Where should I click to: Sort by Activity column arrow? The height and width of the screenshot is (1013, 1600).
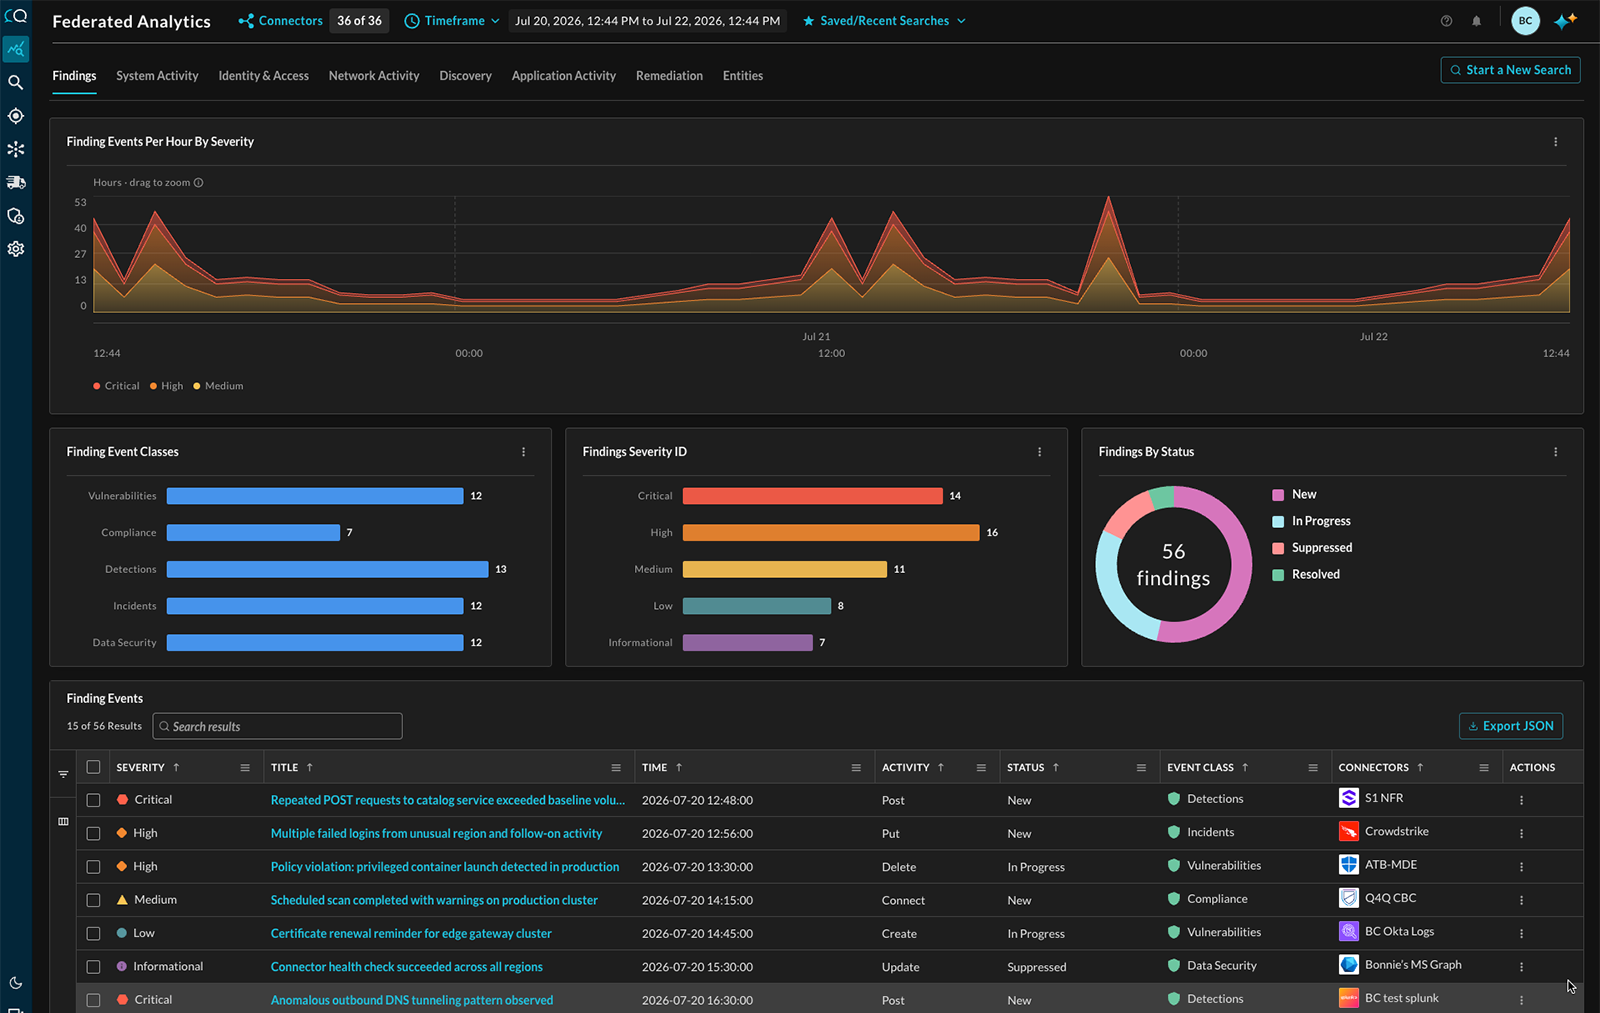(x=941, y=768)
